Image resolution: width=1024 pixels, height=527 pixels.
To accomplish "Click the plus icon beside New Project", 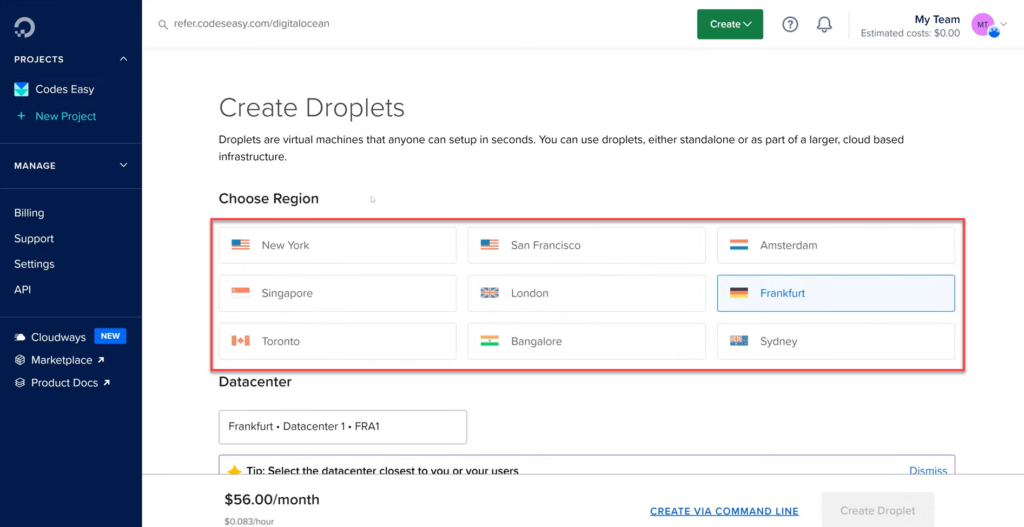I will coord(22,116).
